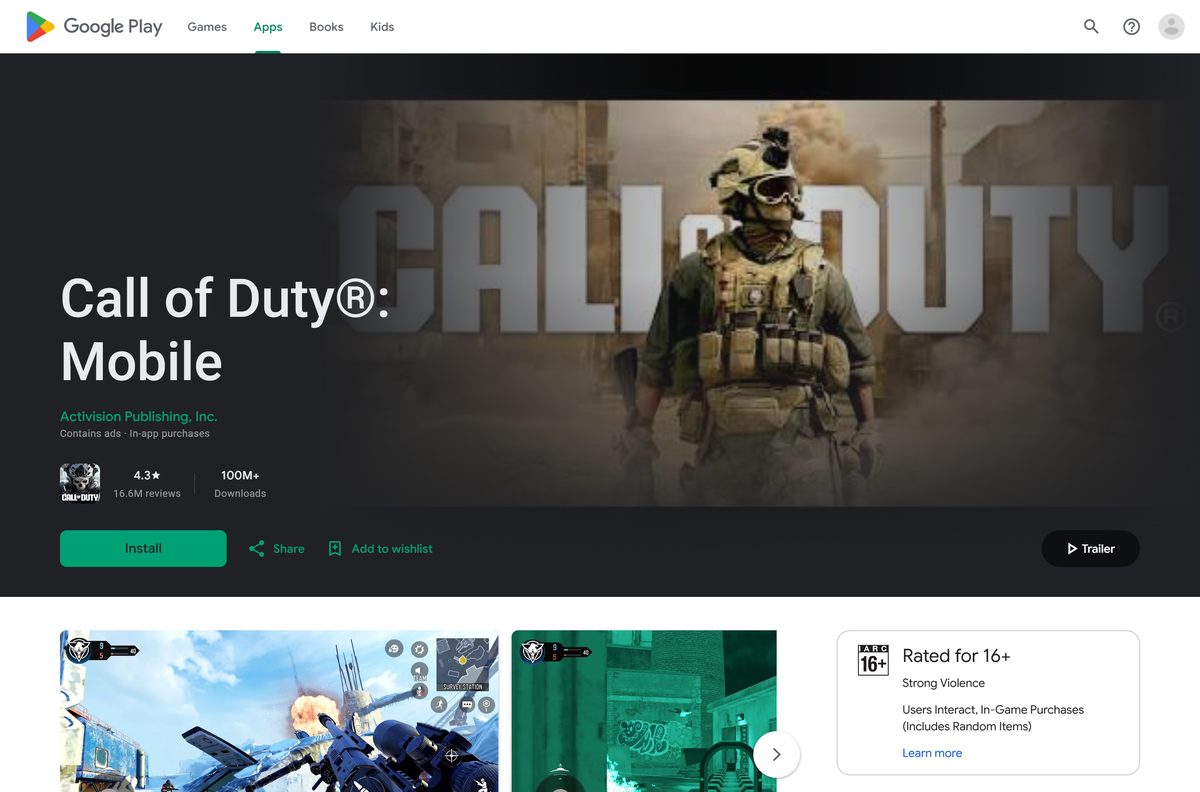This screenshot has width=1200, height=792.
Task: Click the Share icon
Action: point(257,548)
